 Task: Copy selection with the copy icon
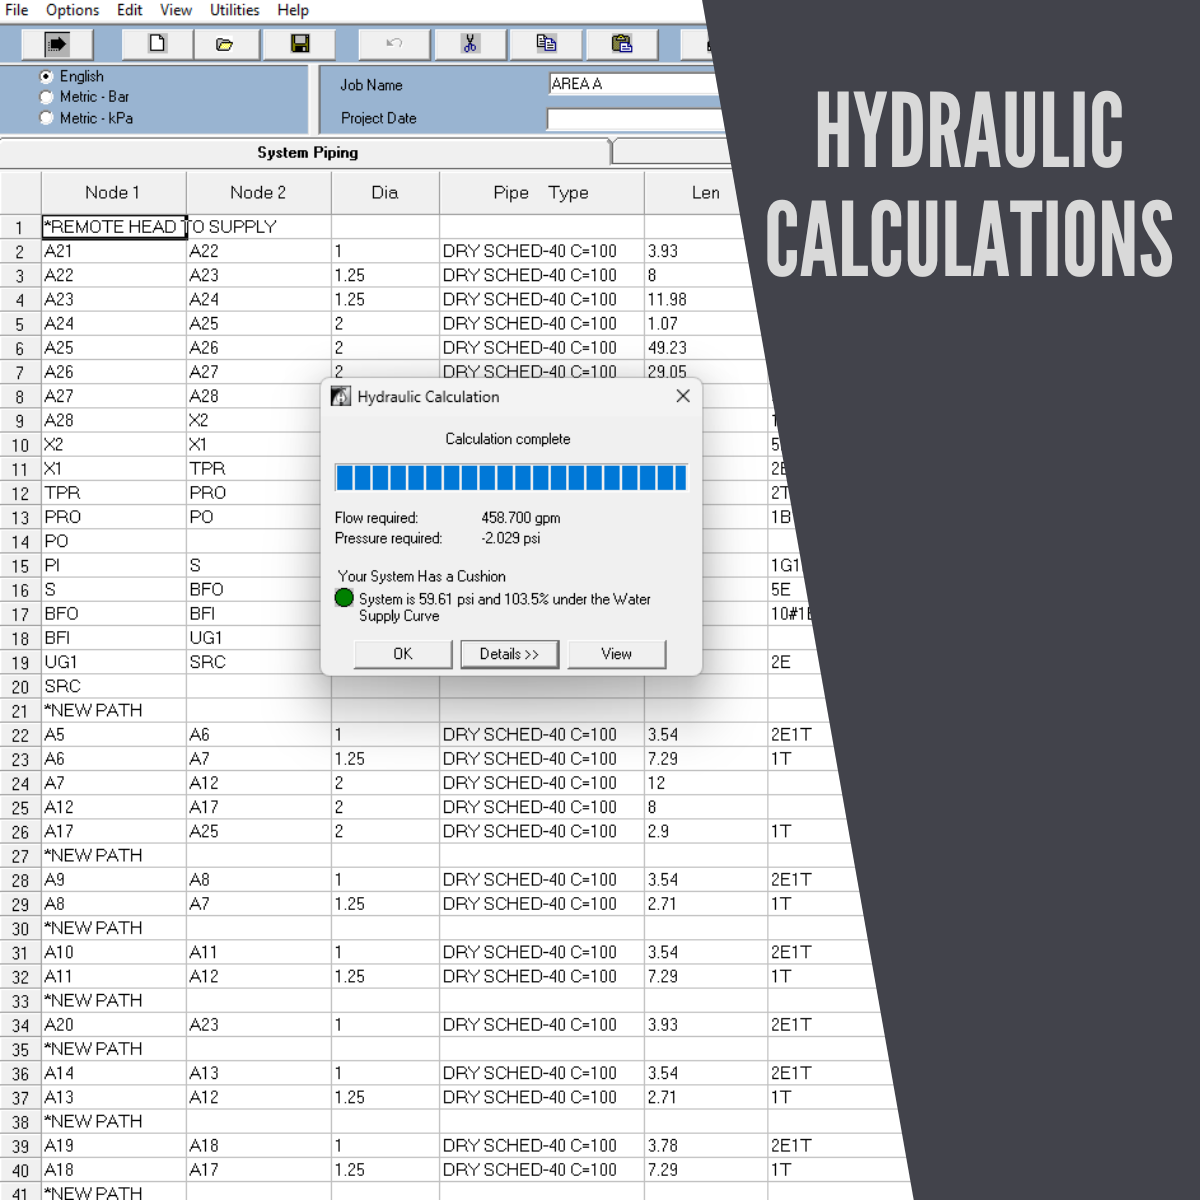[546, 44]
